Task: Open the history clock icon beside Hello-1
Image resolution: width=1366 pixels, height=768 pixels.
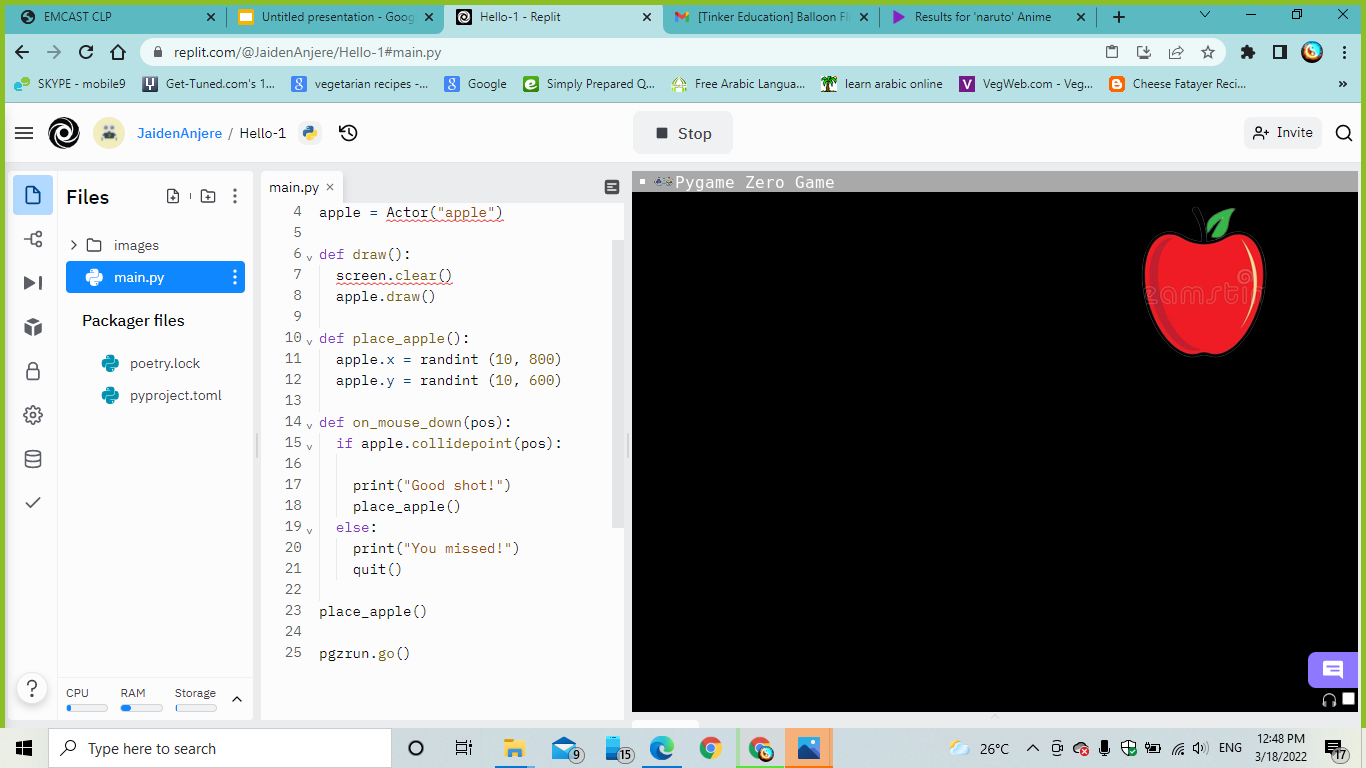Action: 348,133
